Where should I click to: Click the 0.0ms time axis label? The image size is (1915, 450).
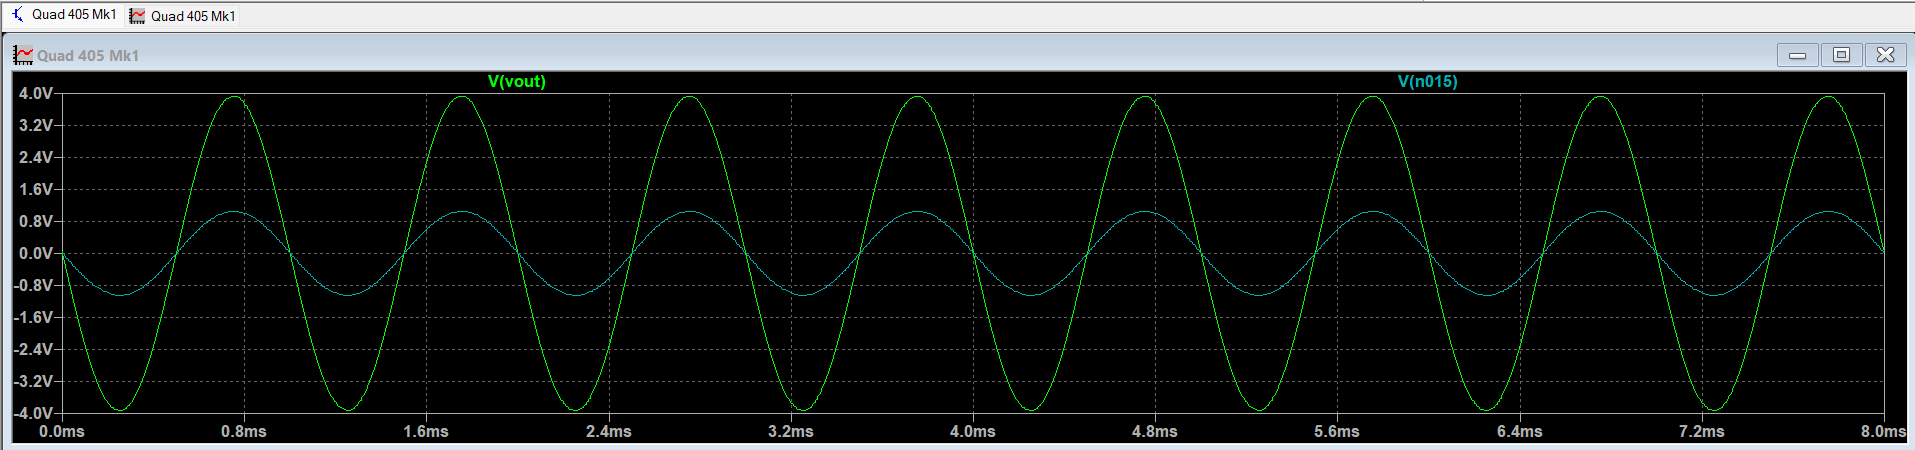62,431
